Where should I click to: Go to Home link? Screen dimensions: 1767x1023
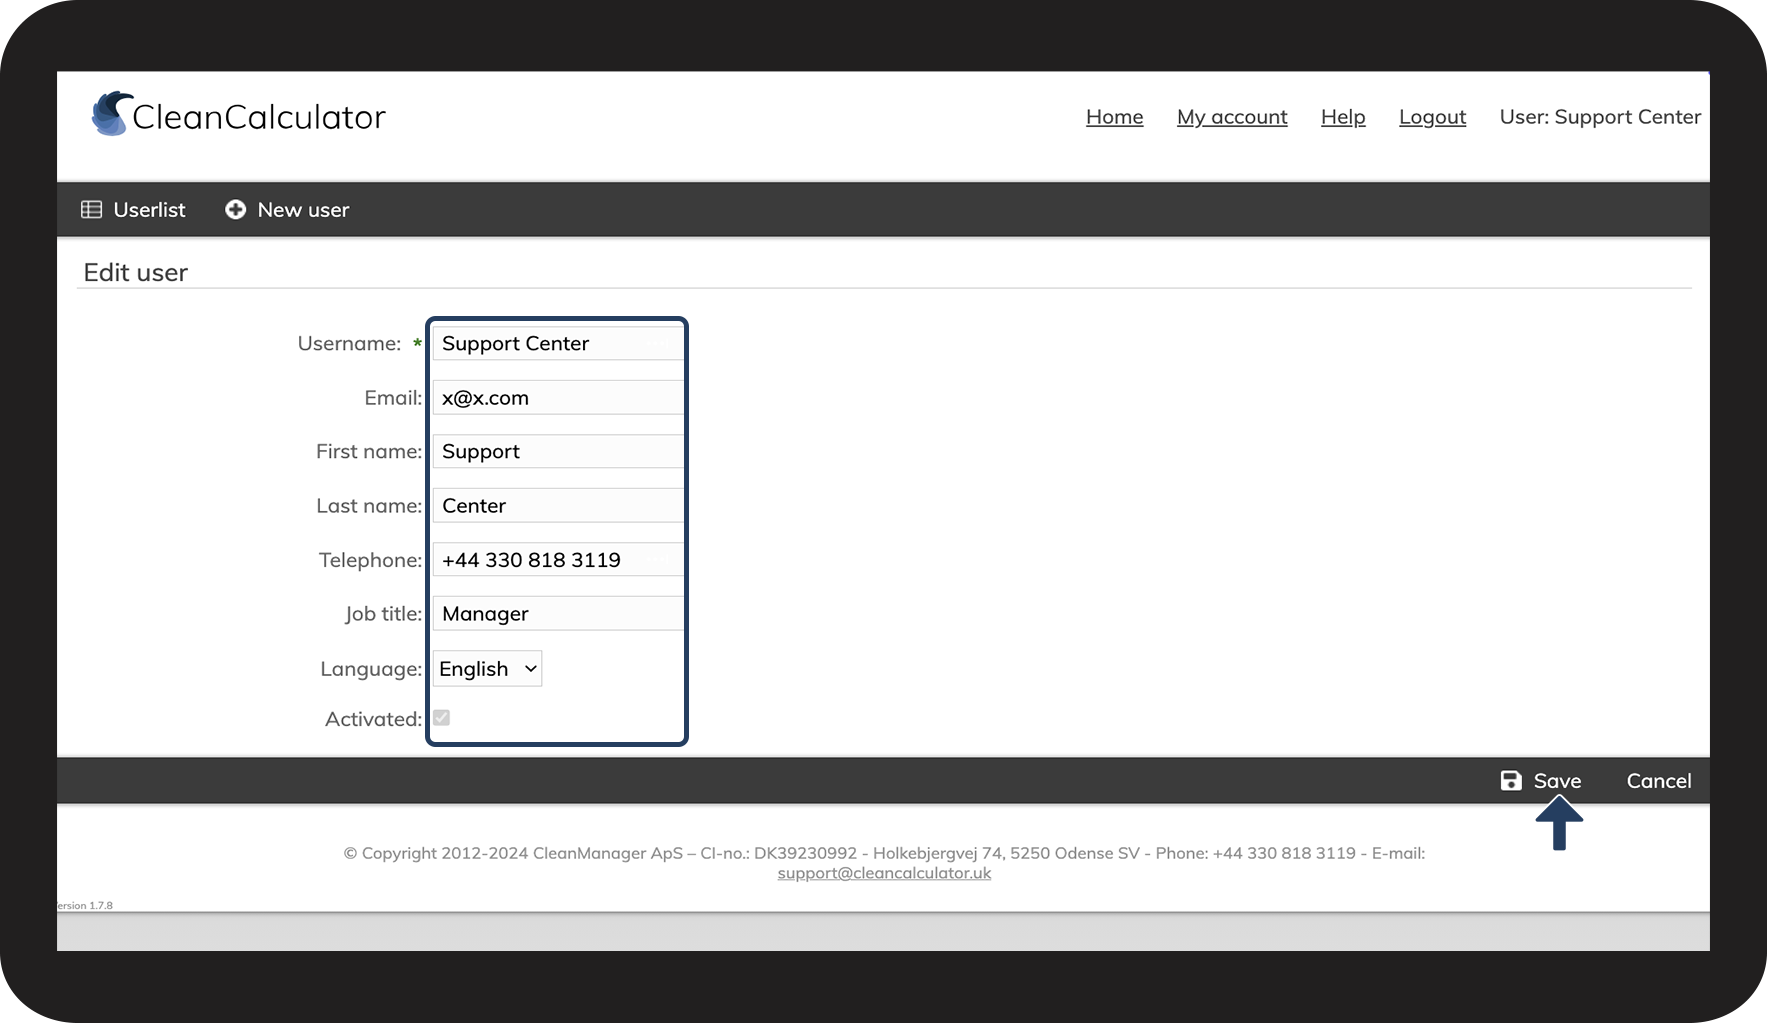click(x=1114, y=117)
